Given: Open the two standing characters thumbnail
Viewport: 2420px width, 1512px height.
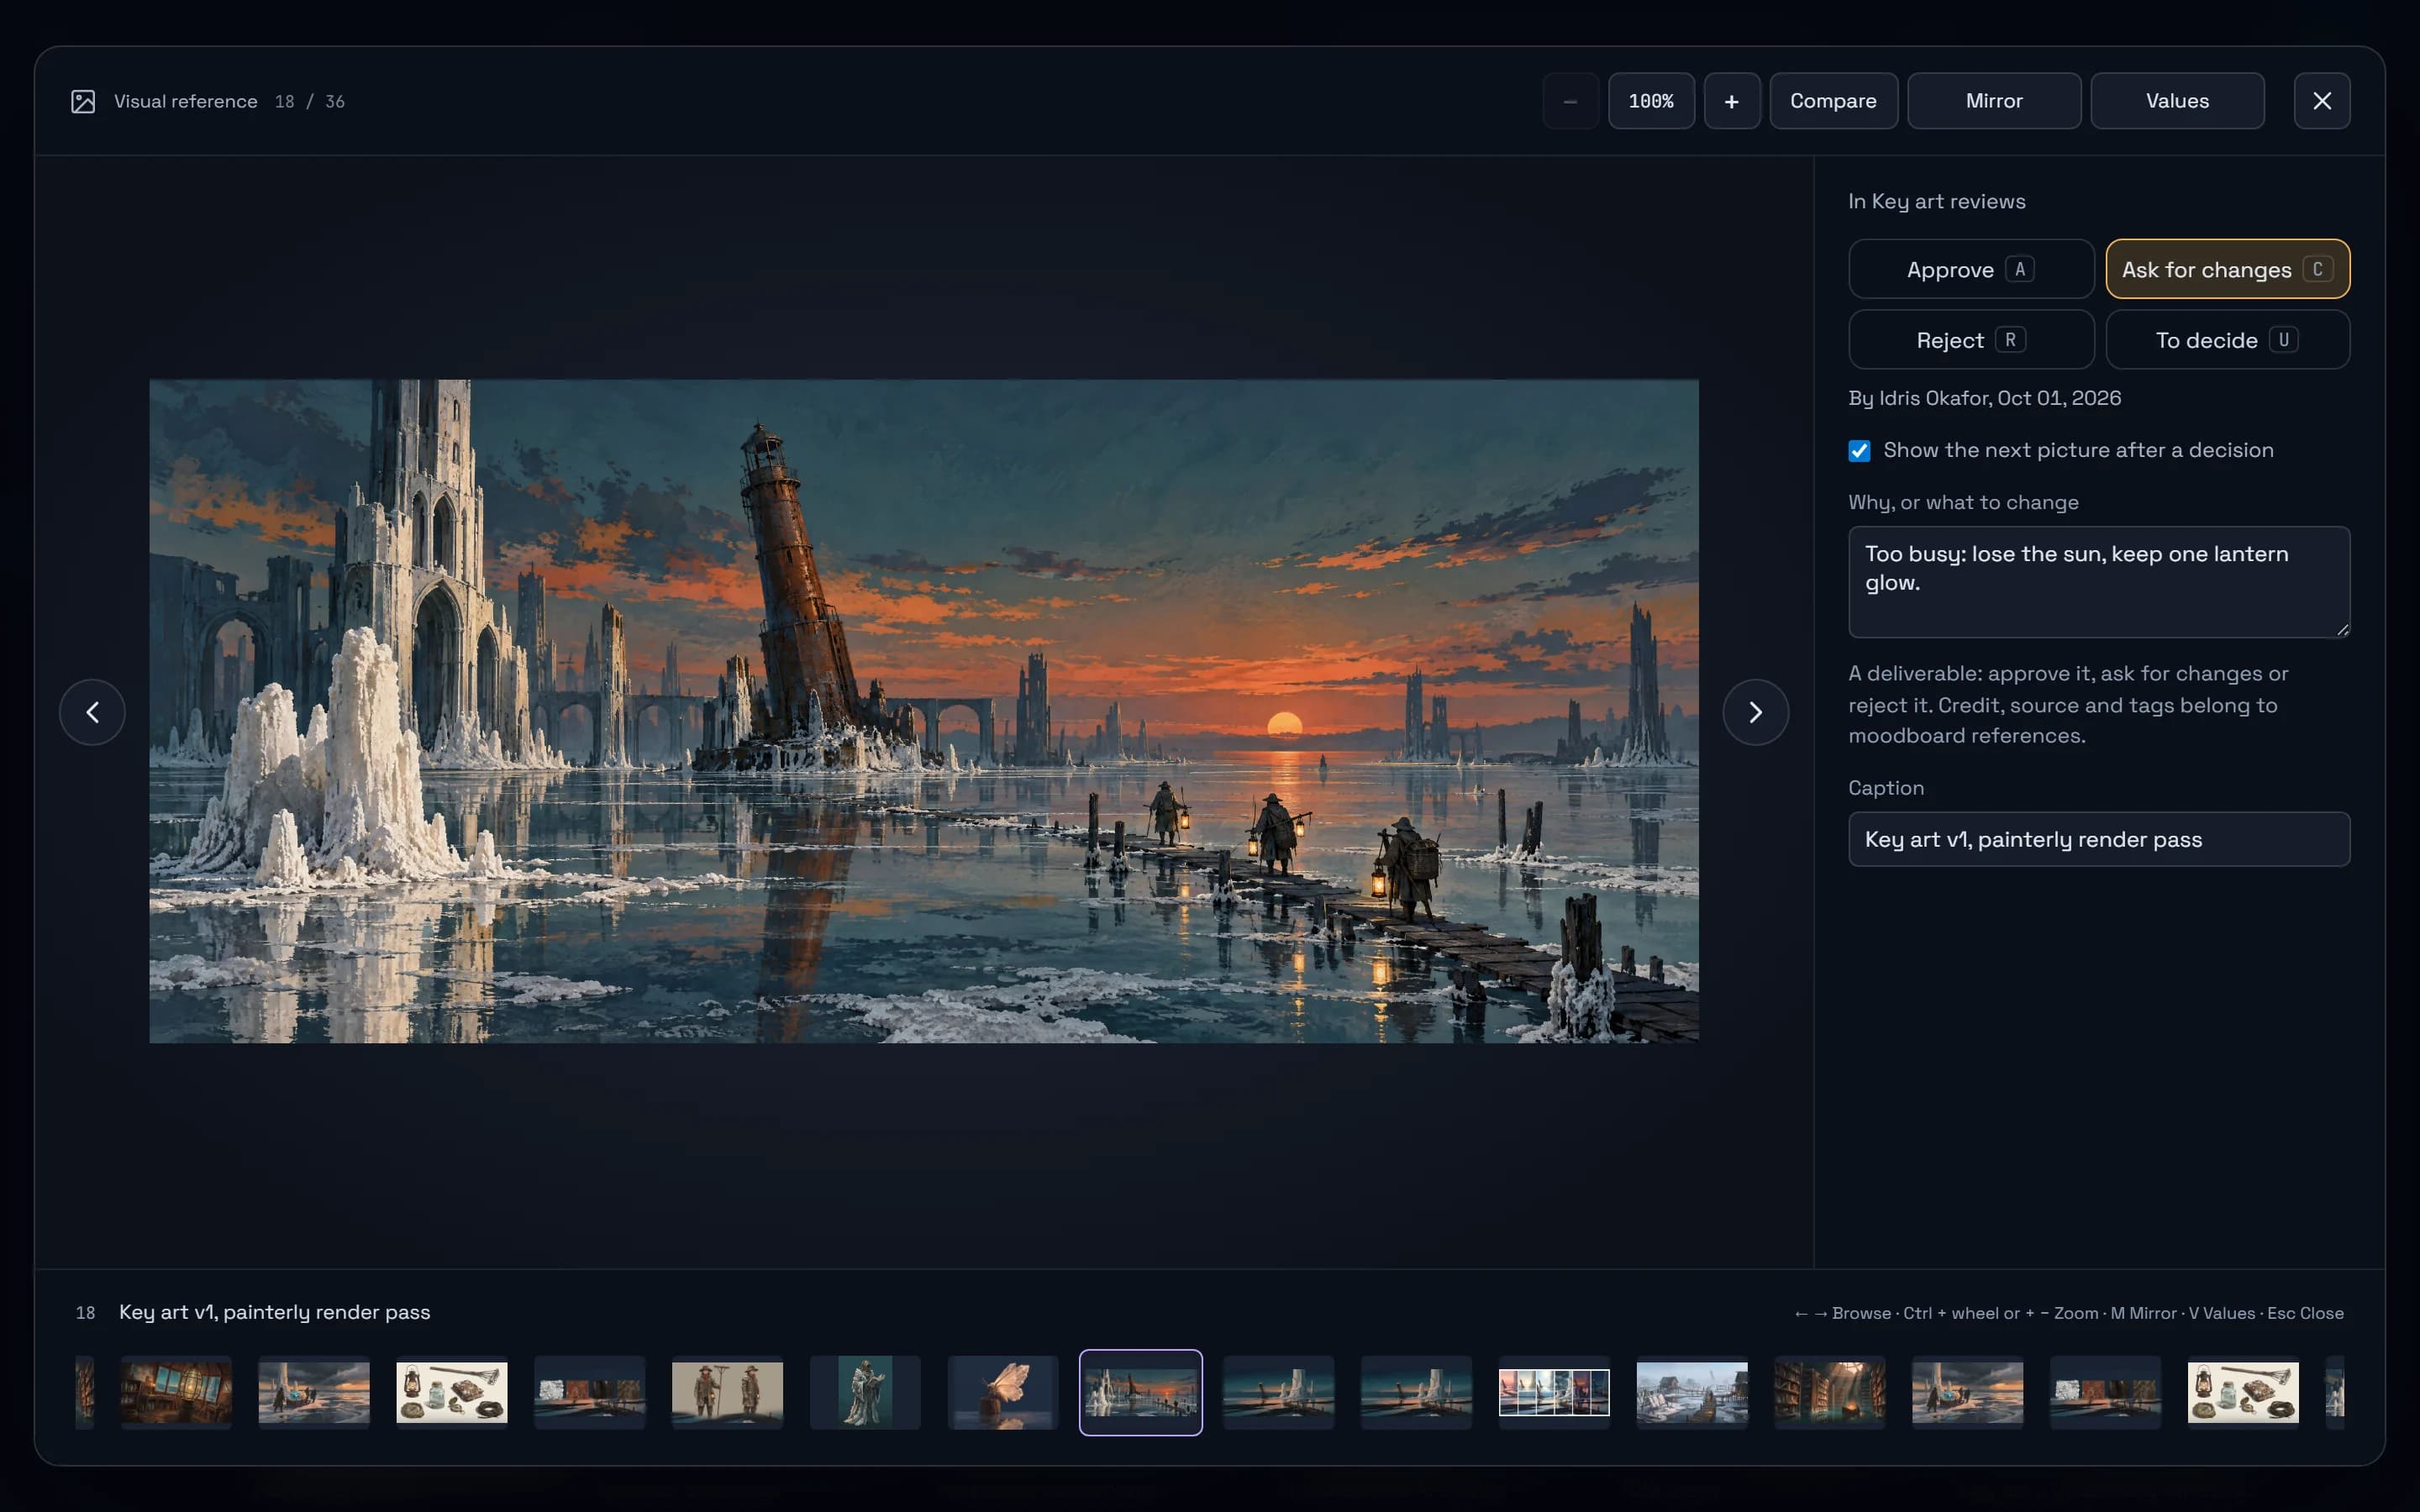Looking at the screenshot, I should 727,1392.
